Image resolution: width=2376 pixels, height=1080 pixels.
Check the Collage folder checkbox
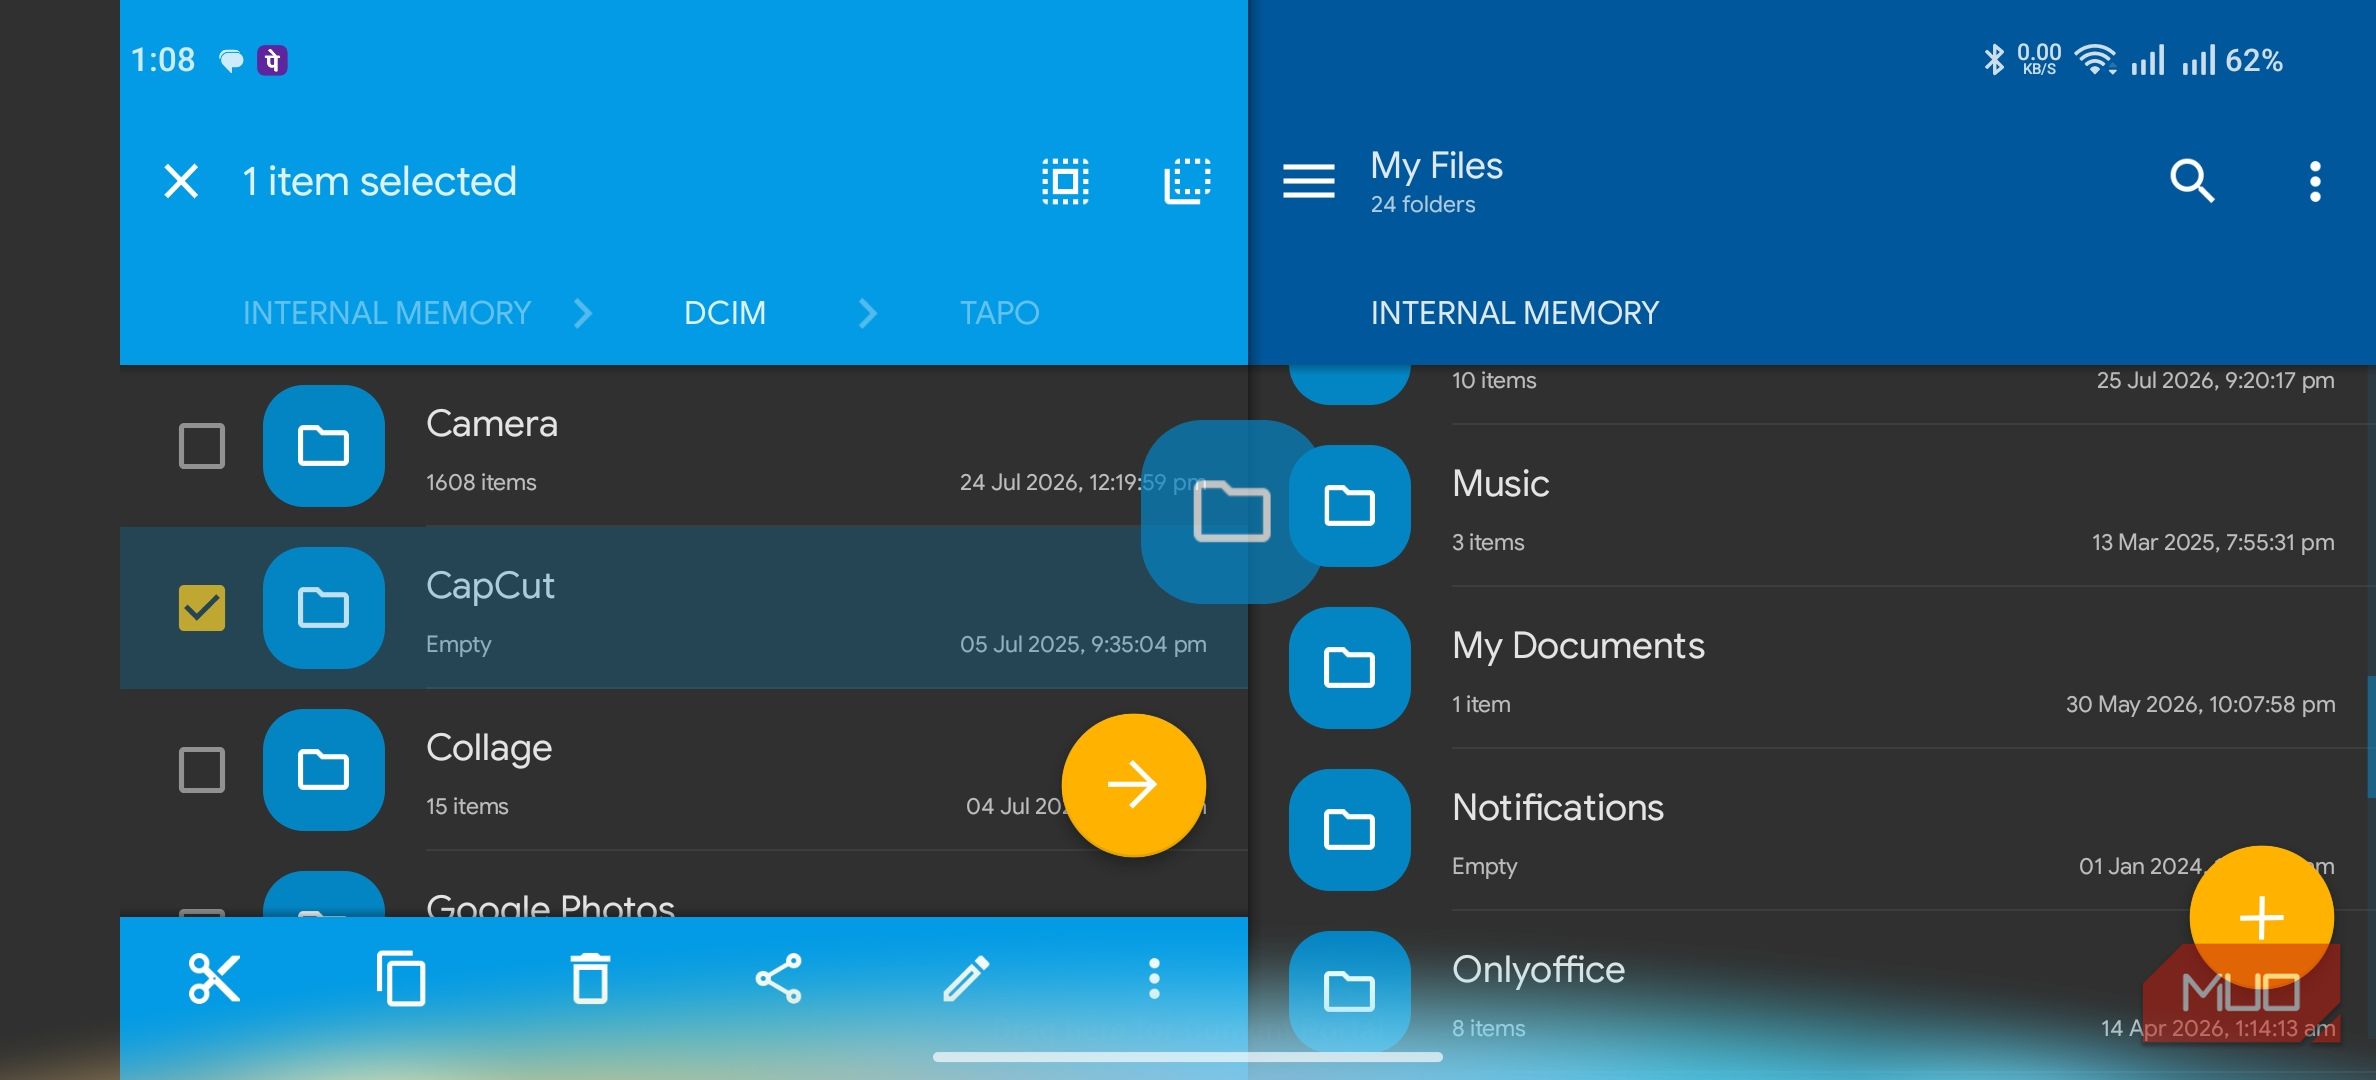201,770
